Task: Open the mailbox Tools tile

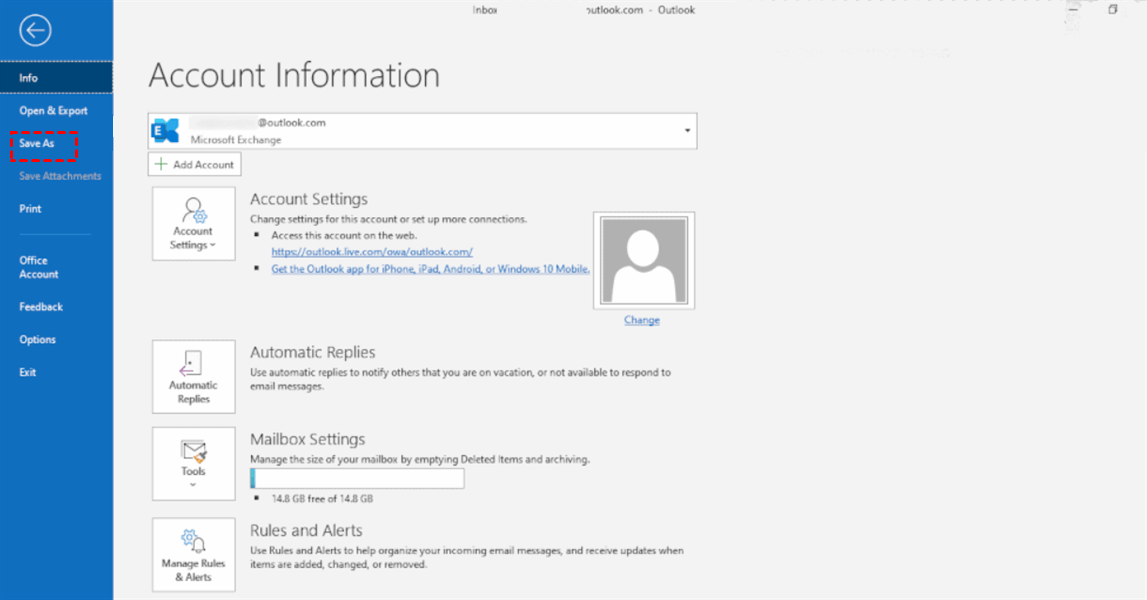Action: [193, 463]
